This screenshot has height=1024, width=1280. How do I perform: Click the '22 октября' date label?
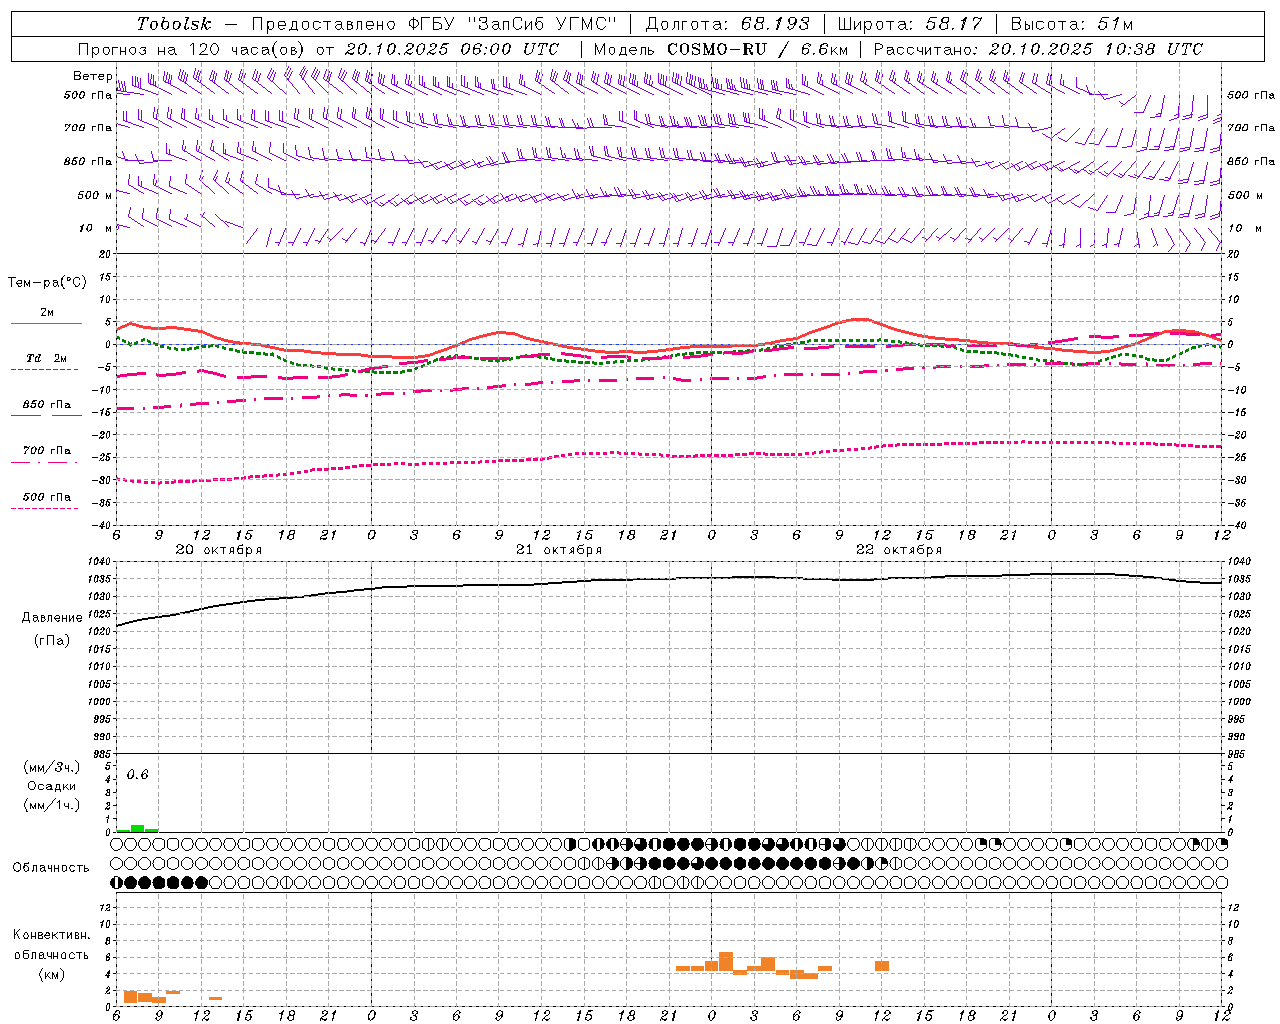[x=899, y=549]
